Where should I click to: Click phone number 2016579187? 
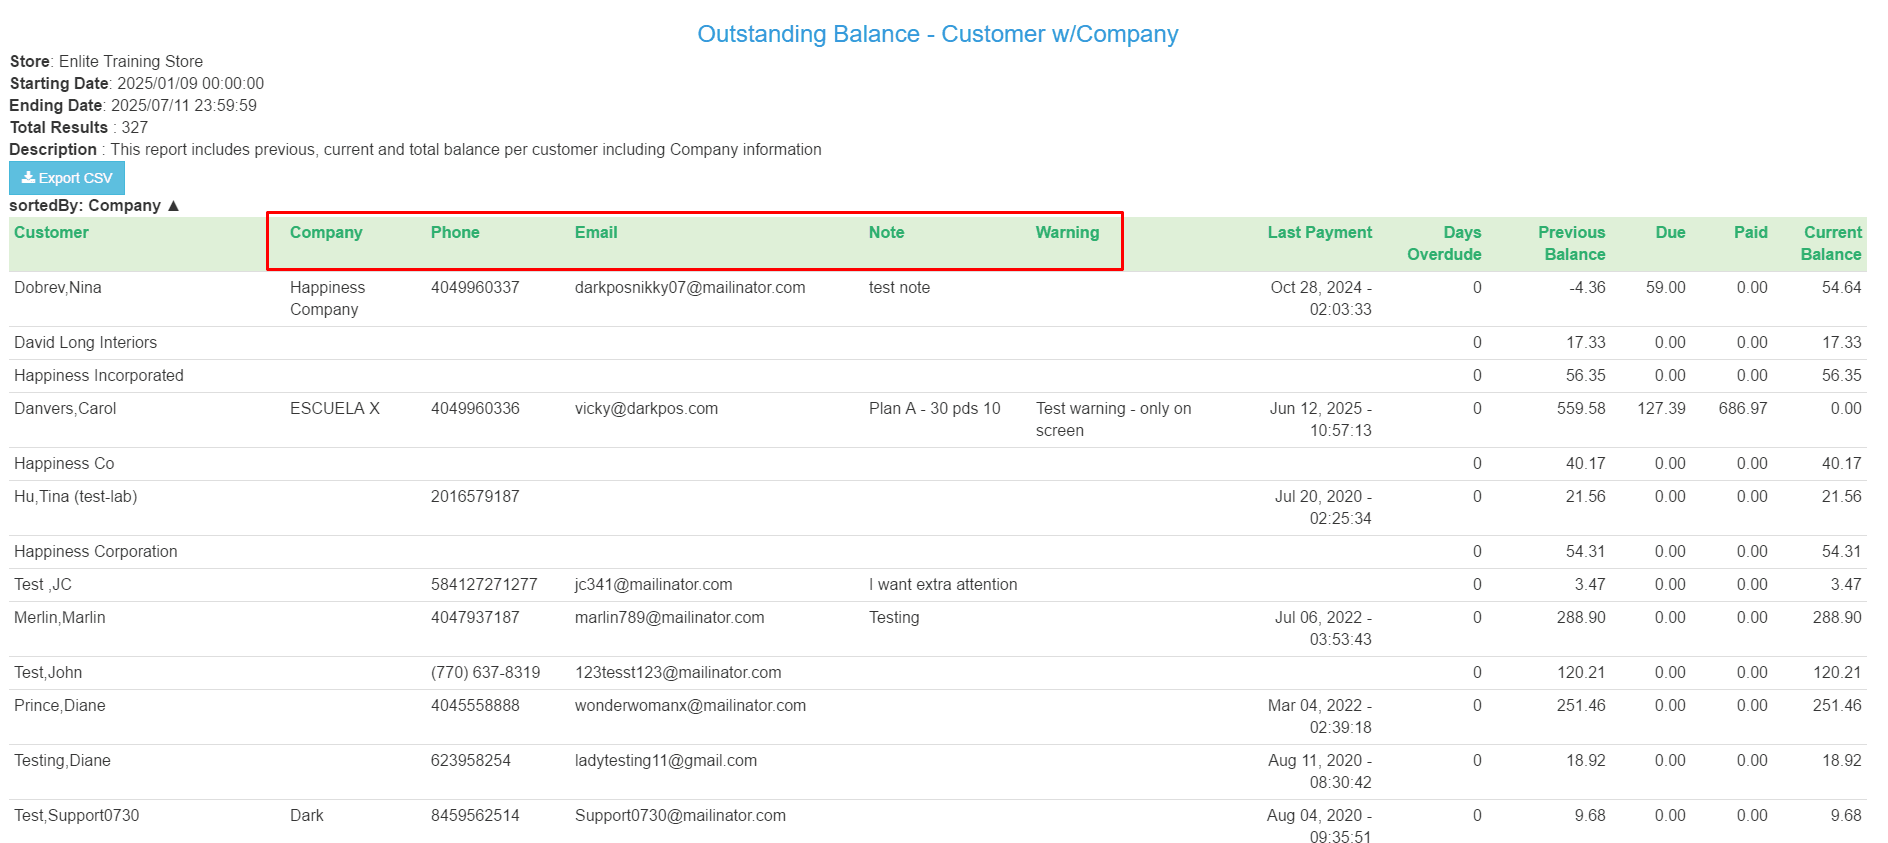475,496
